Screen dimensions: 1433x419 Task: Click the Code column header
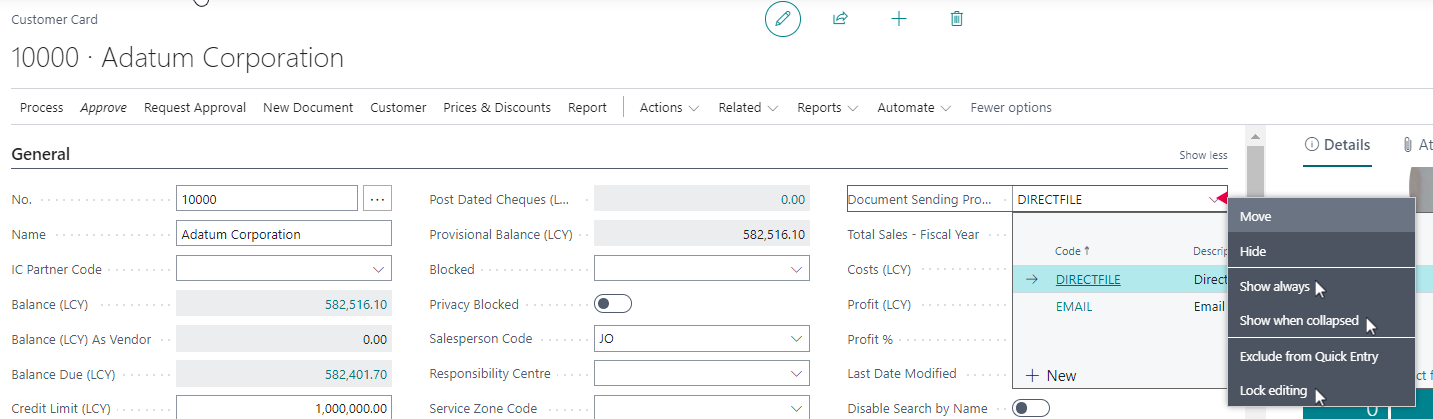point(1072,251)
